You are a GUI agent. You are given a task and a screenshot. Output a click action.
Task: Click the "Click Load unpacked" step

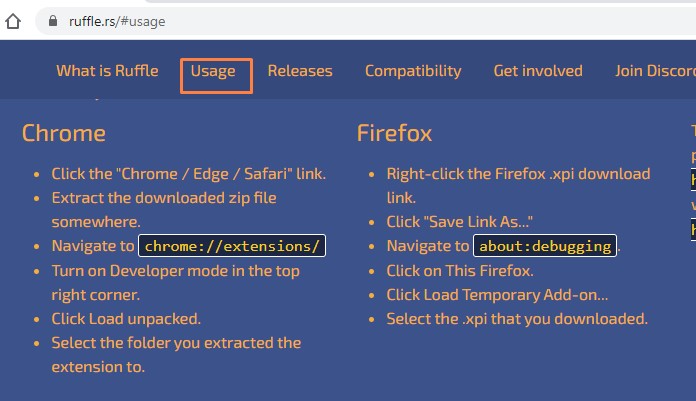click(126, 319)
